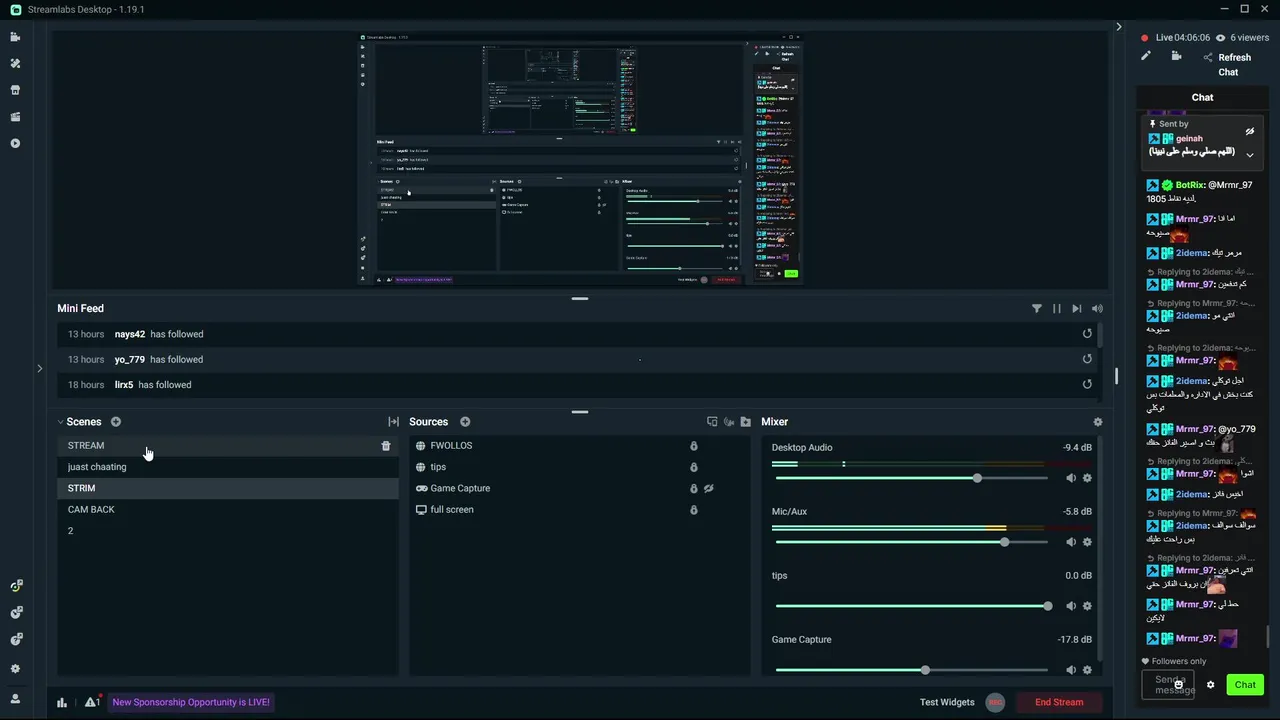Open Mixer advanced audio settings gear
This screenshot has height=720, width=1280.
tap(1098, 422)
